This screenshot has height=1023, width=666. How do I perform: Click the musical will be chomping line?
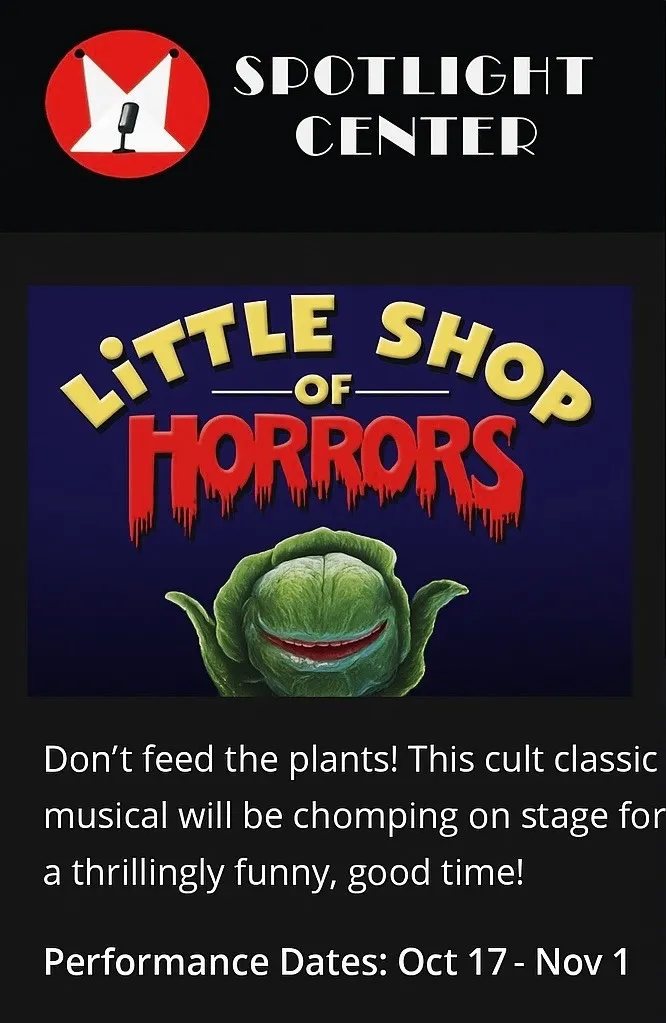pyautogui.click(x=354, y=817)
